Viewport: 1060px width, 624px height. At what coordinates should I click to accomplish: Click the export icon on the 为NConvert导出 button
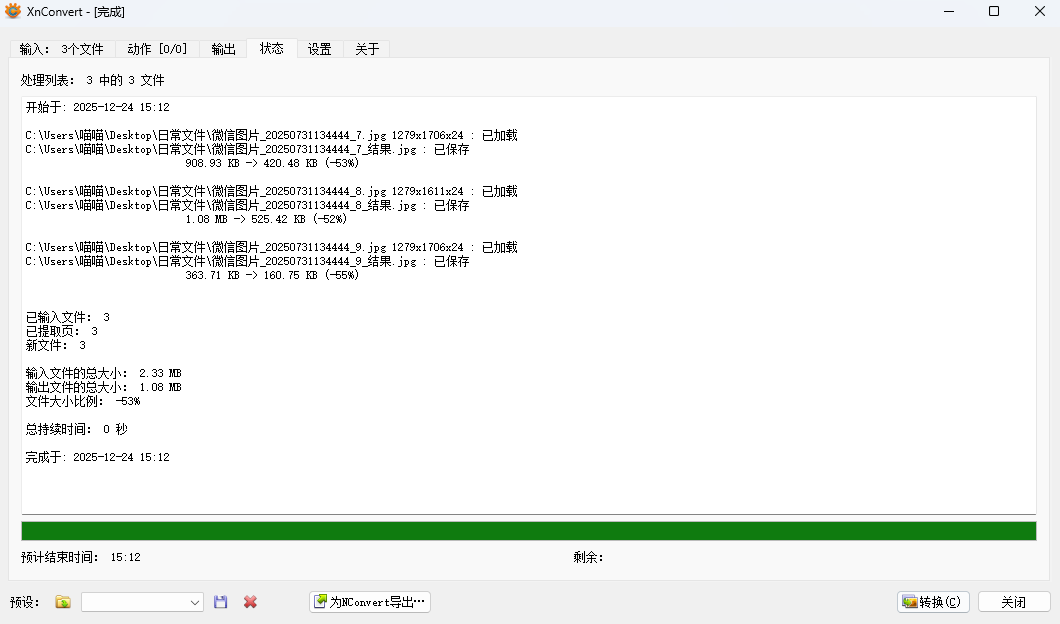pos(322,601)
